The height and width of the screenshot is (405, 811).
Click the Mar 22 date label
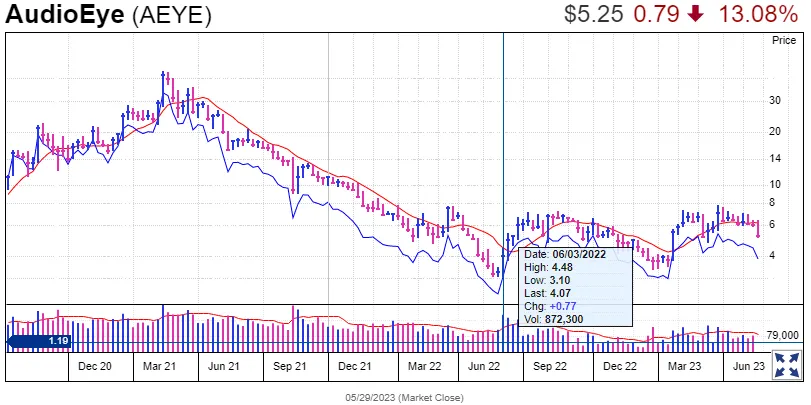point(425,367)
